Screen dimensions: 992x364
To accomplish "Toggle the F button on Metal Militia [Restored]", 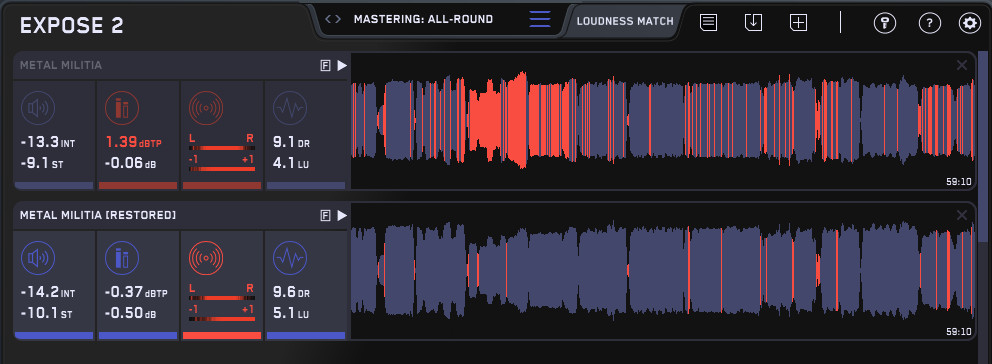I will point(325,215).
